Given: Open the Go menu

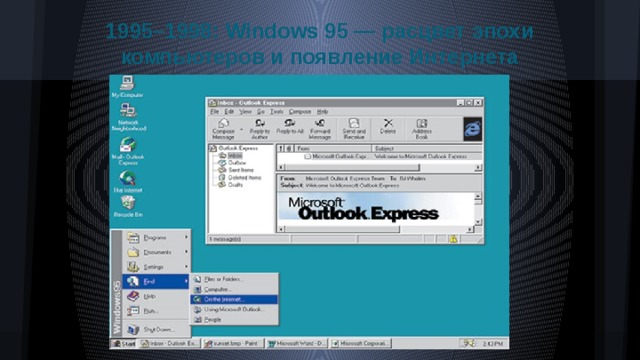Looking at the screenshot, I should tap(260, 111).
